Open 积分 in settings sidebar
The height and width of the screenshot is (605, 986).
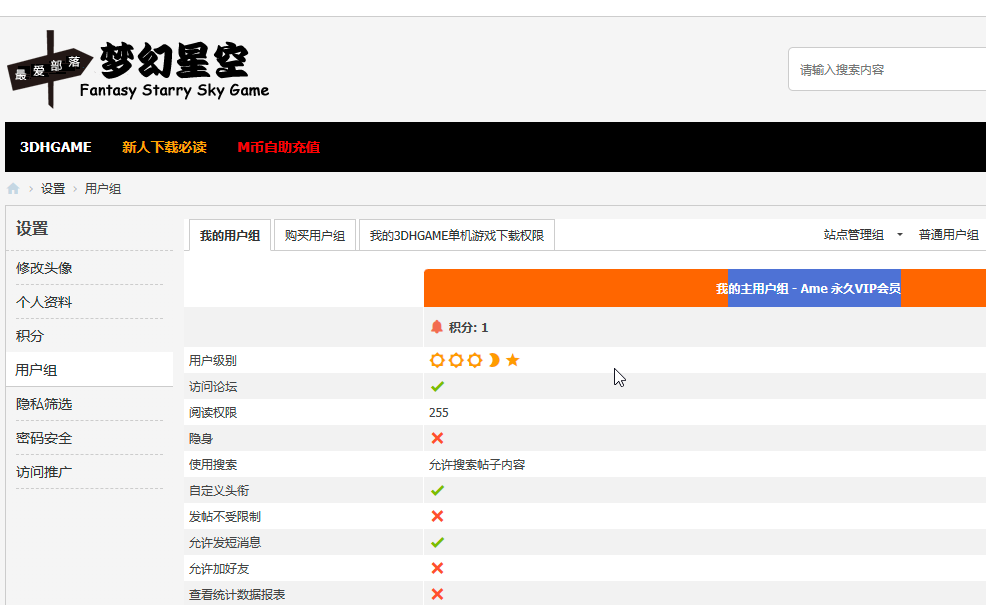pyautogui.click(x=30, y=336)
